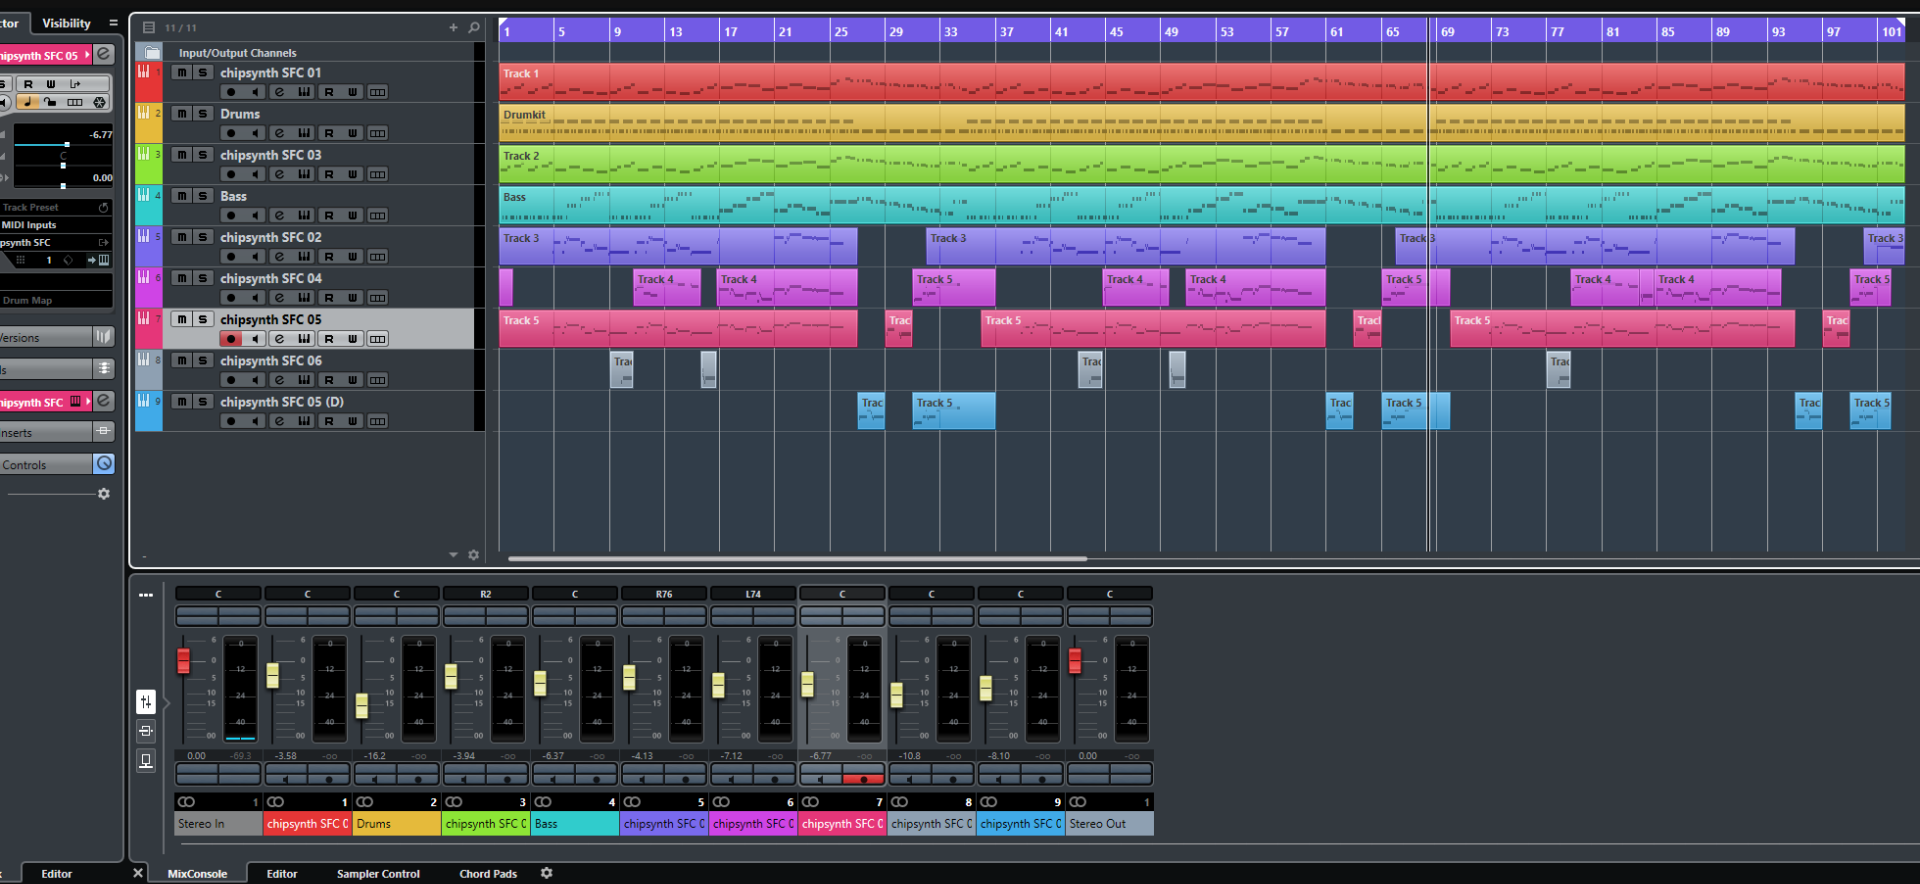Click the Drums channel volume fader
This screenshot has width=1920, height=884.
[x=362, y=705]
